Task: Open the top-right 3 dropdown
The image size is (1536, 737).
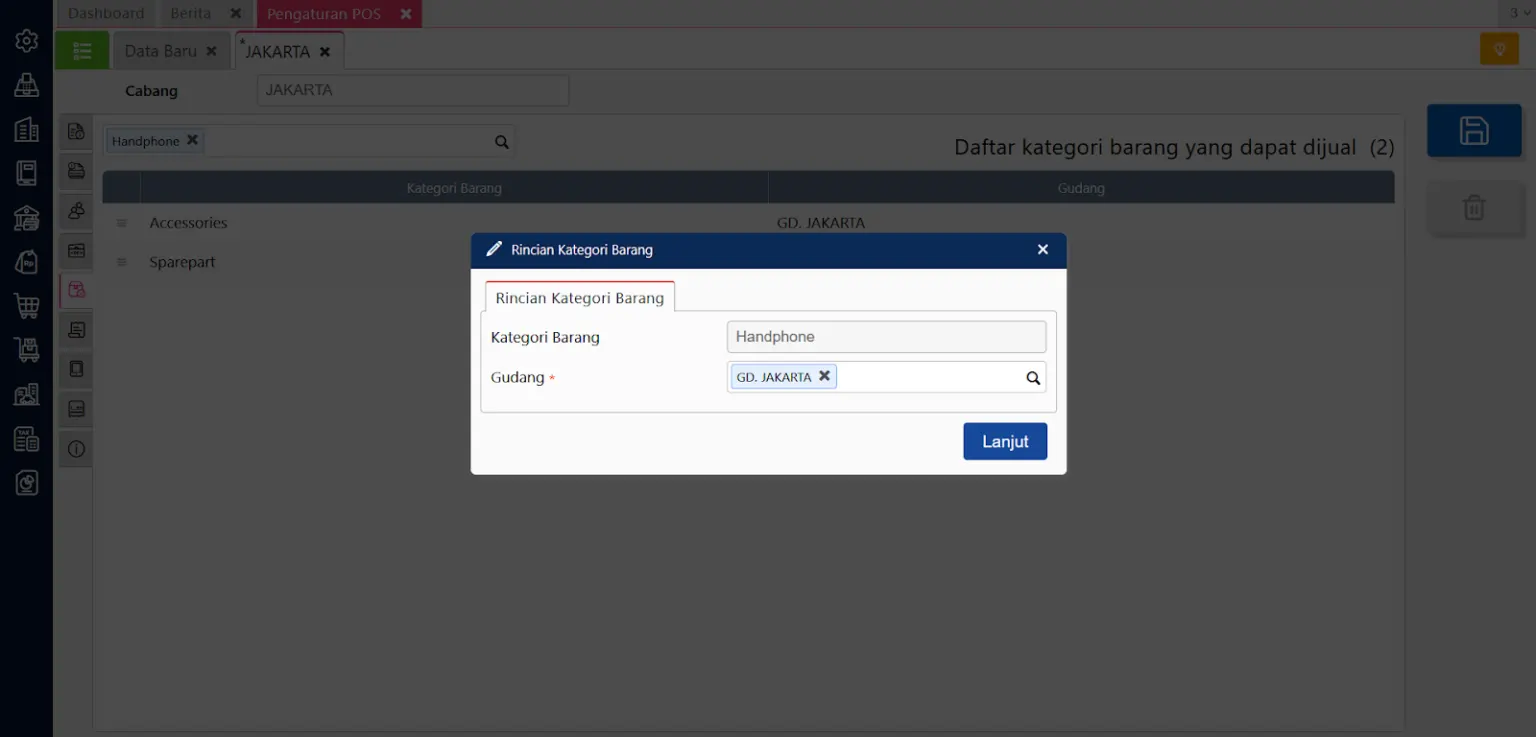Action: [1520, 13]
